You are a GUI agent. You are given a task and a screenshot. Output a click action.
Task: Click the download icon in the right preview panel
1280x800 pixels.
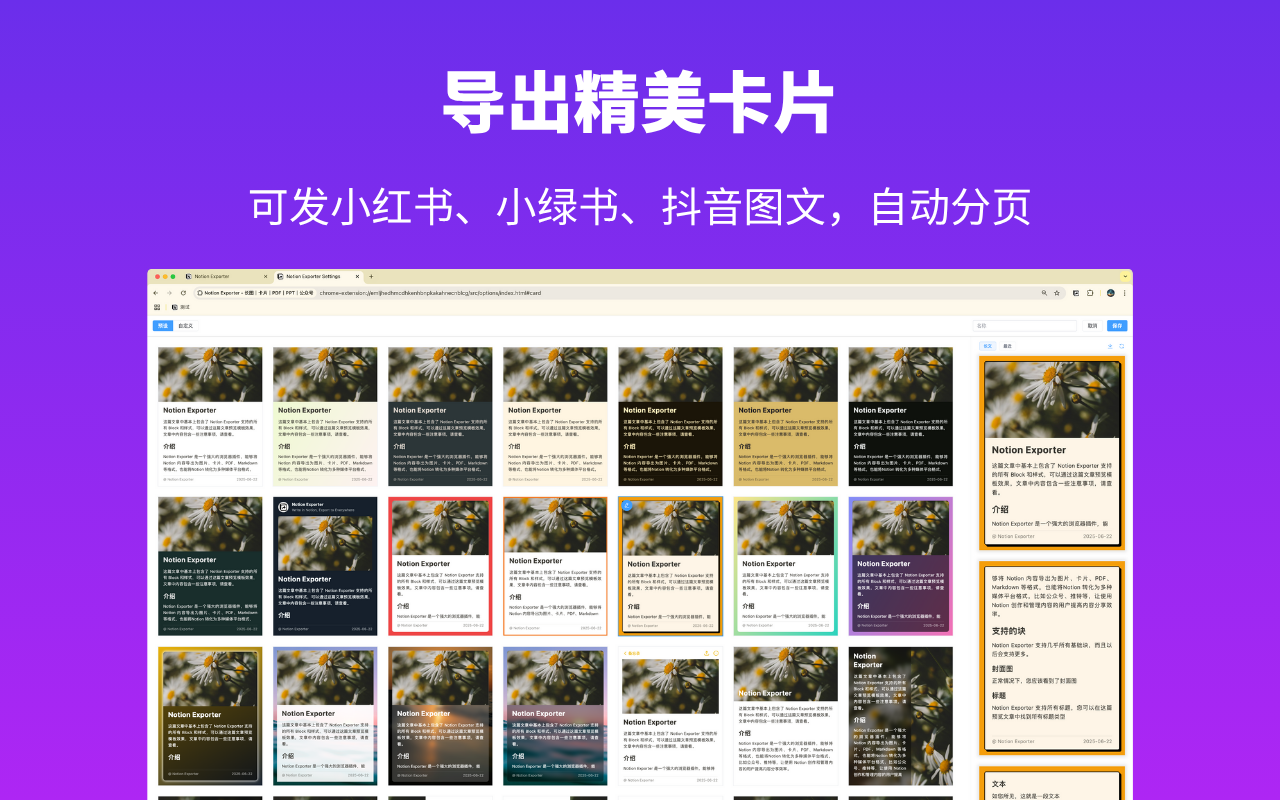1110,346
